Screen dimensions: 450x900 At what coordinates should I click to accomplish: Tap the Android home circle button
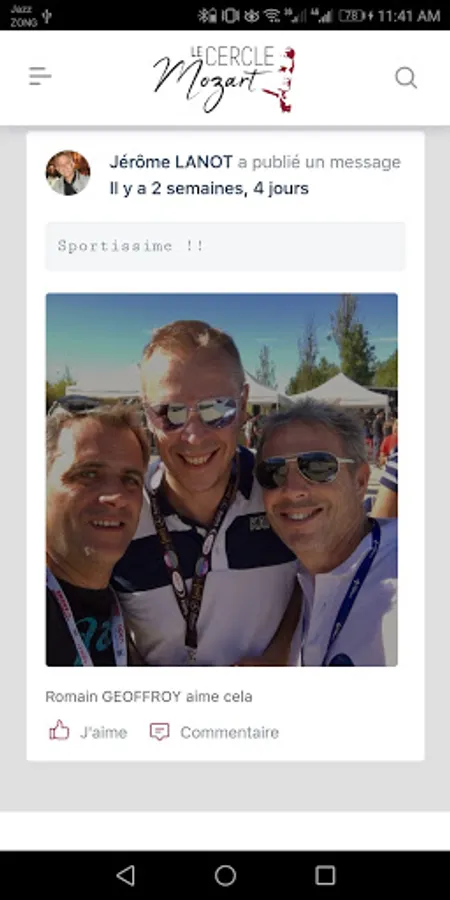(225, 875)
